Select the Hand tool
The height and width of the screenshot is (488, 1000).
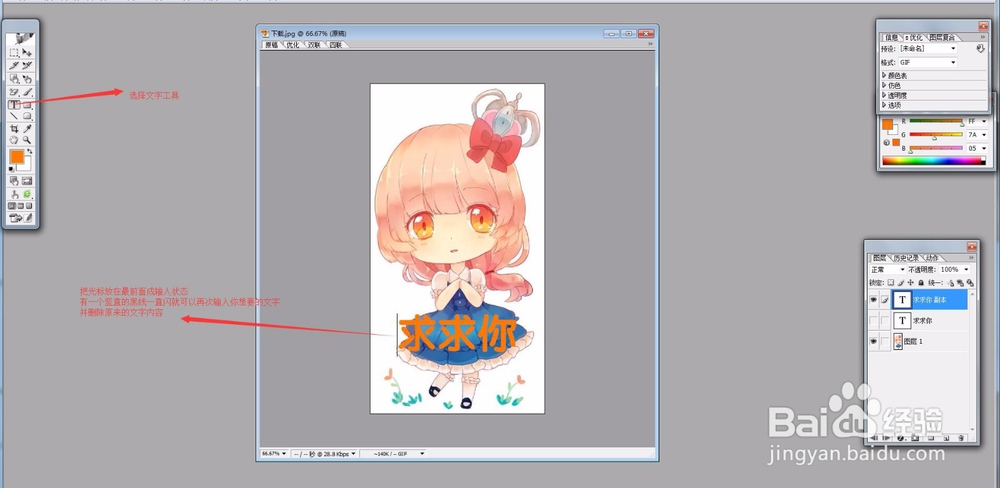tap(13, 139)
